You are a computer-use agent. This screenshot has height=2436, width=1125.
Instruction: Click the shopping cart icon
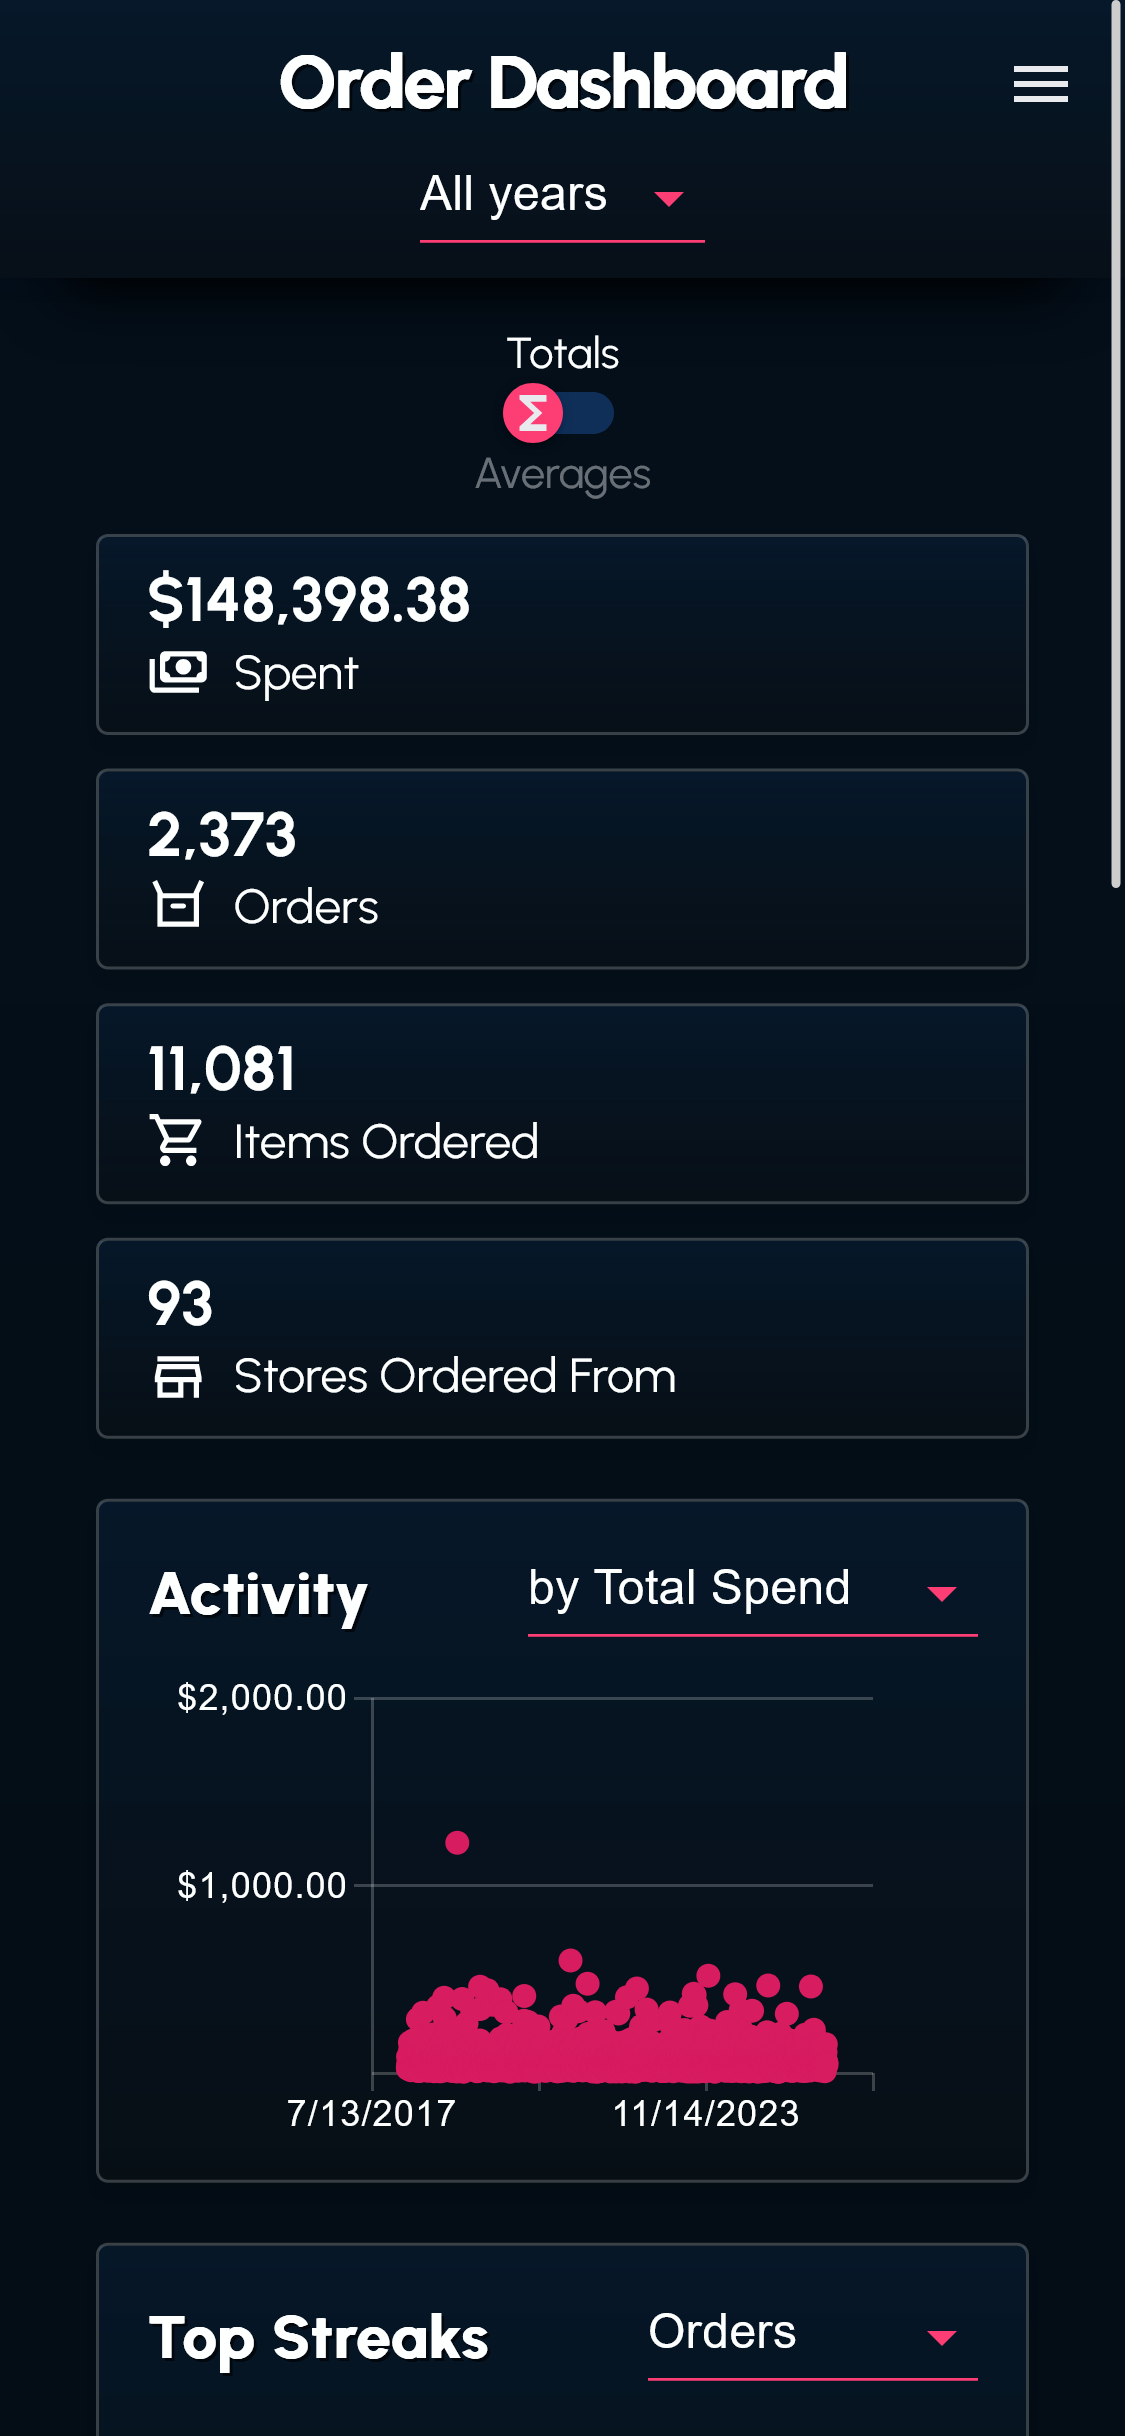176,1140
